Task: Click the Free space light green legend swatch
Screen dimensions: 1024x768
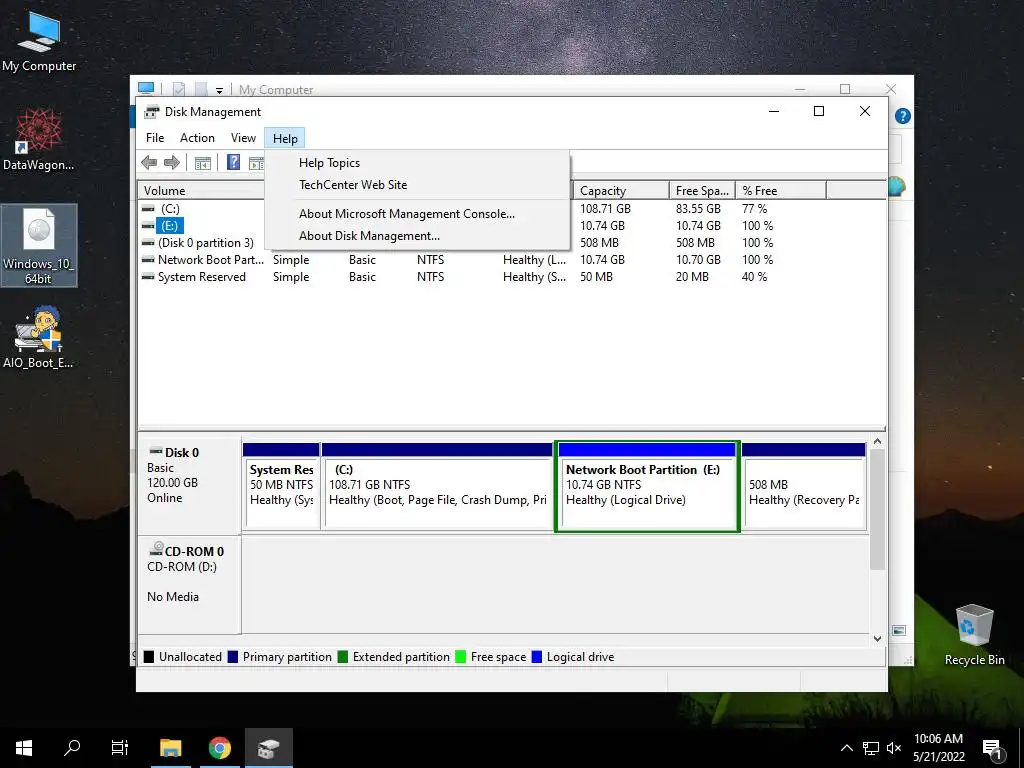Action: [x=460, y=657]
